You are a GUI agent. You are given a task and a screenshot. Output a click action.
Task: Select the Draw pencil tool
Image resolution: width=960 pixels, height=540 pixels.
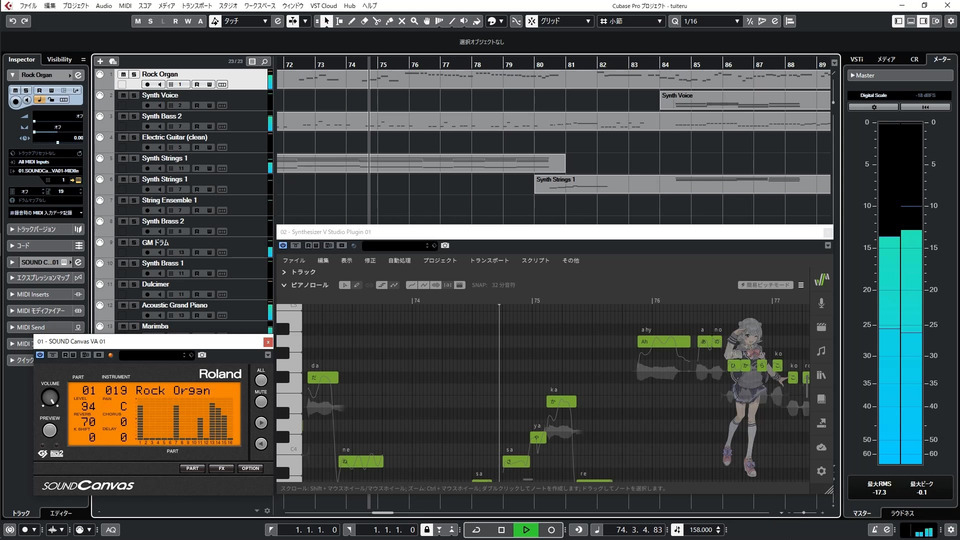tap(352, 21)
